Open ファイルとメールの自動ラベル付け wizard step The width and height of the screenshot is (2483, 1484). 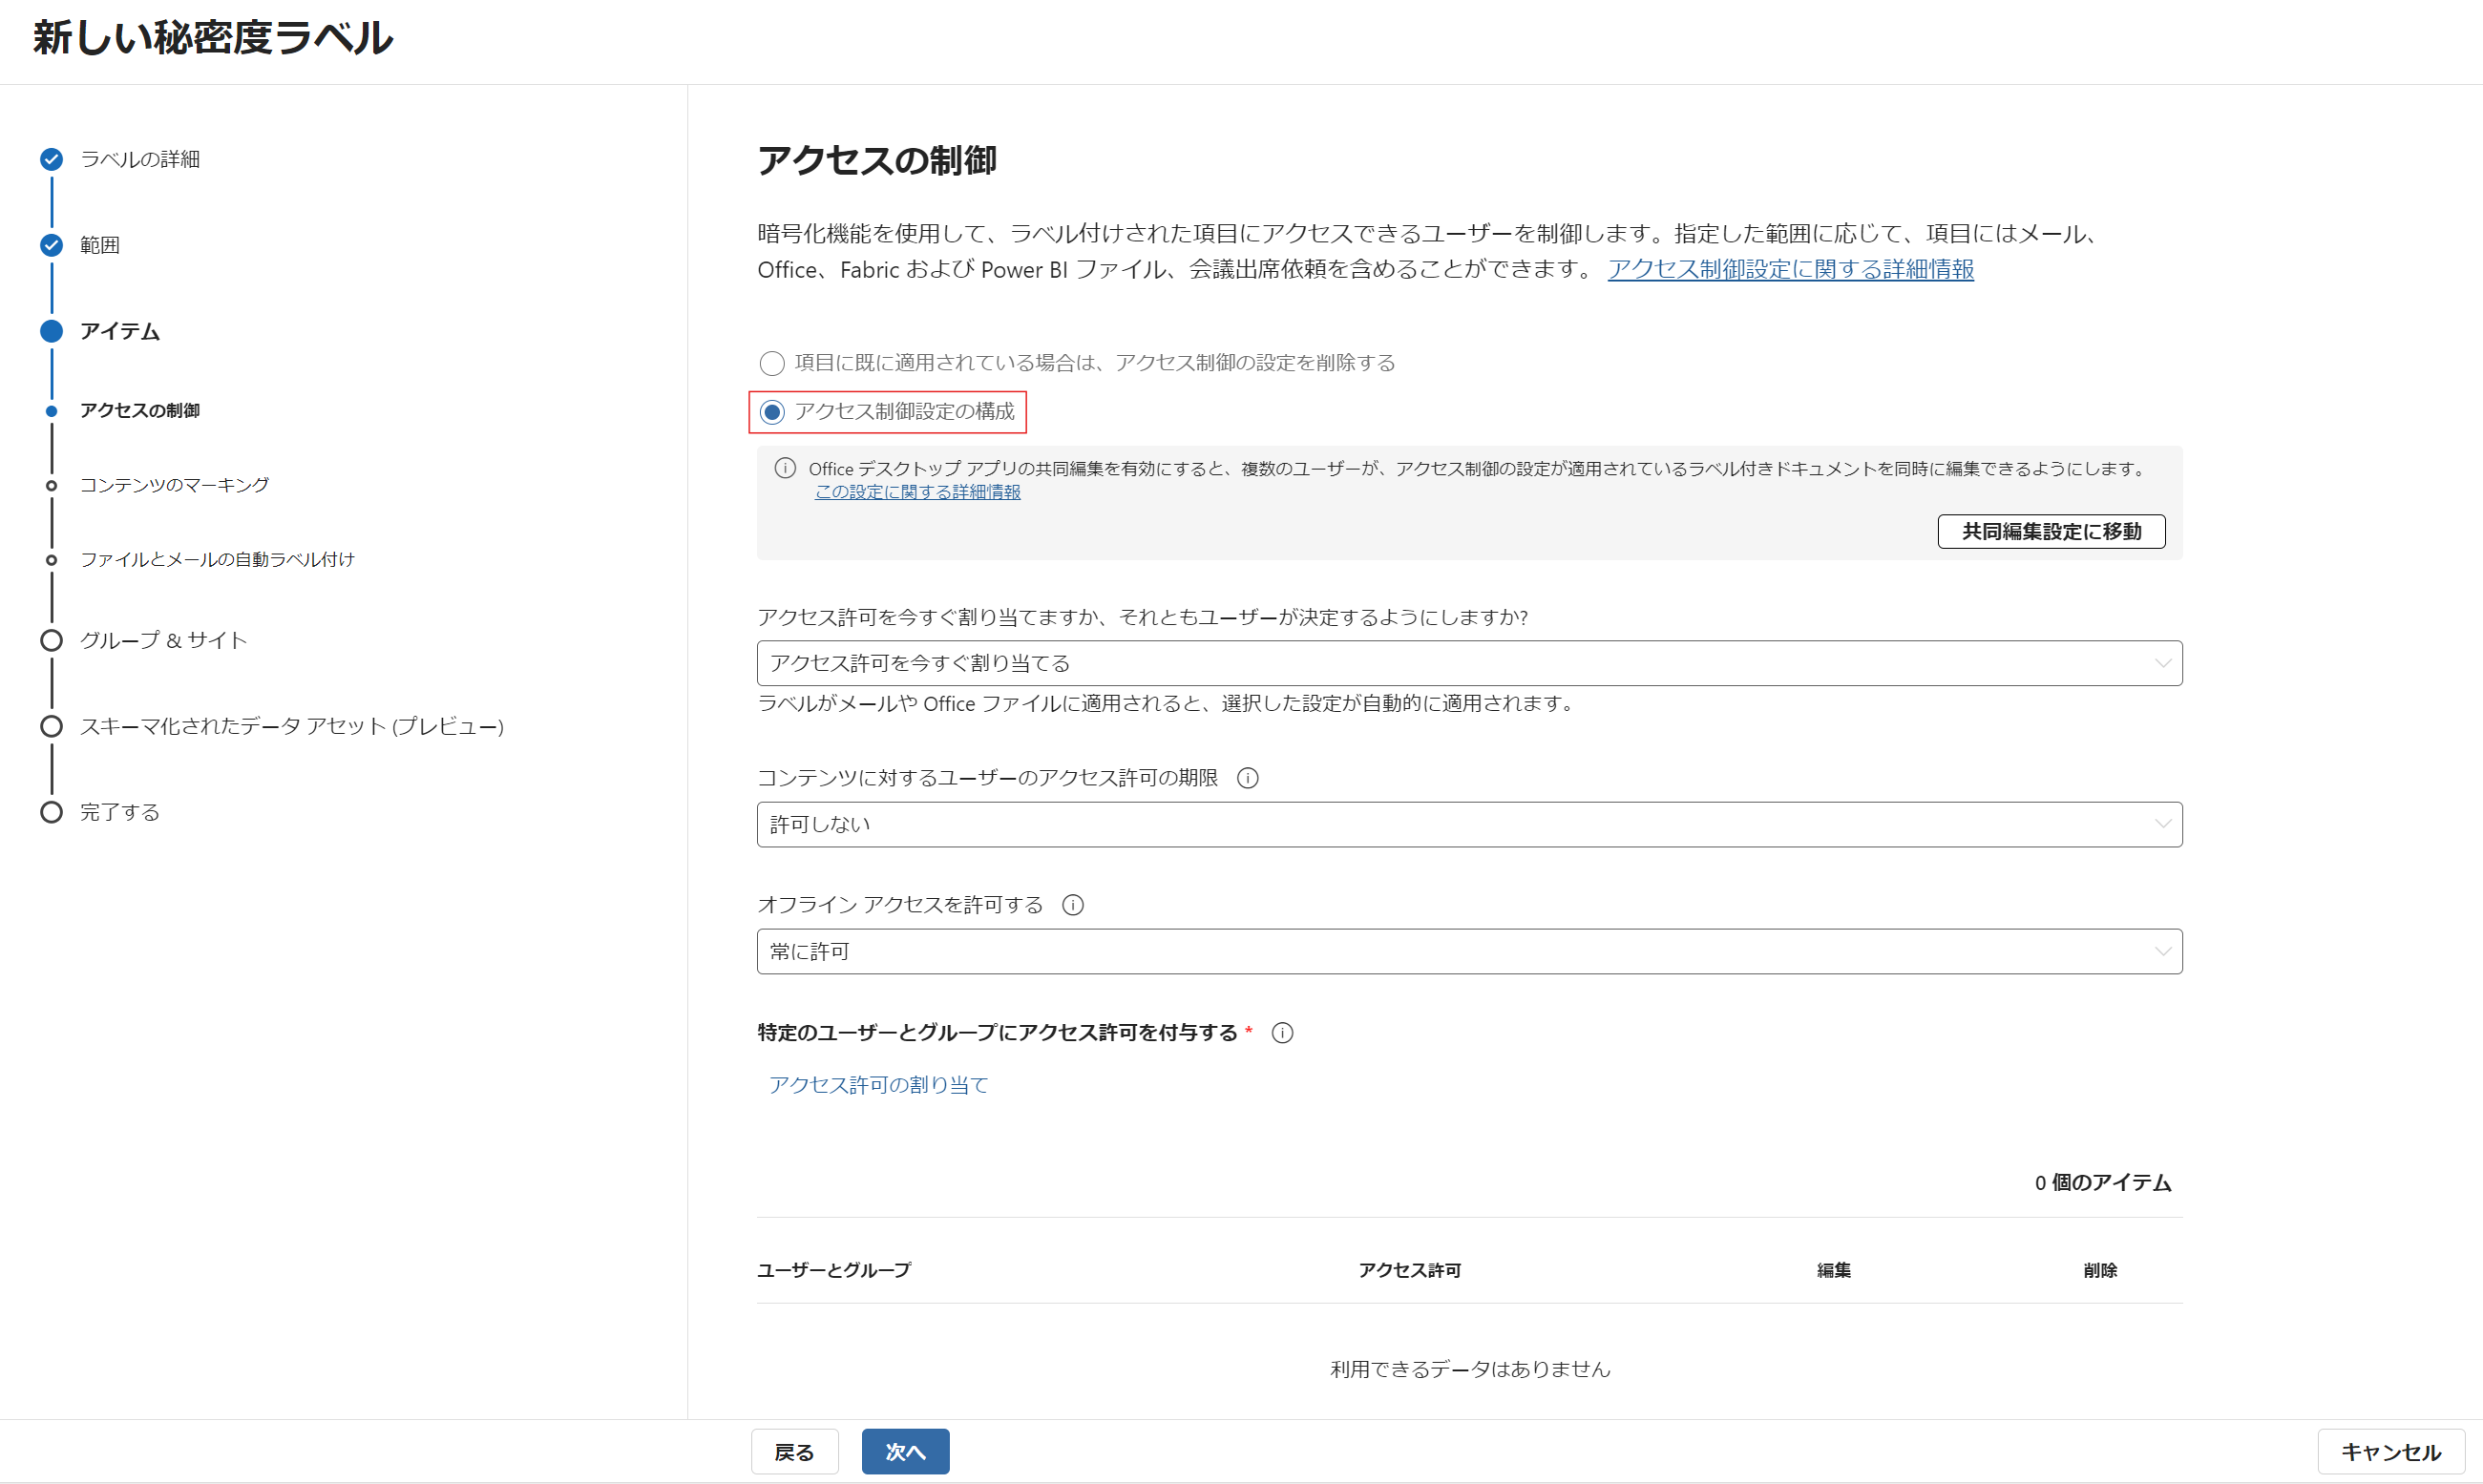tap(217, 559)
